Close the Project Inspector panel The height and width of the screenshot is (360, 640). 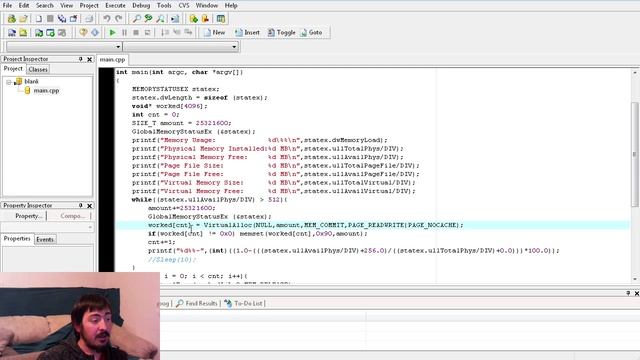click(89, 59)
